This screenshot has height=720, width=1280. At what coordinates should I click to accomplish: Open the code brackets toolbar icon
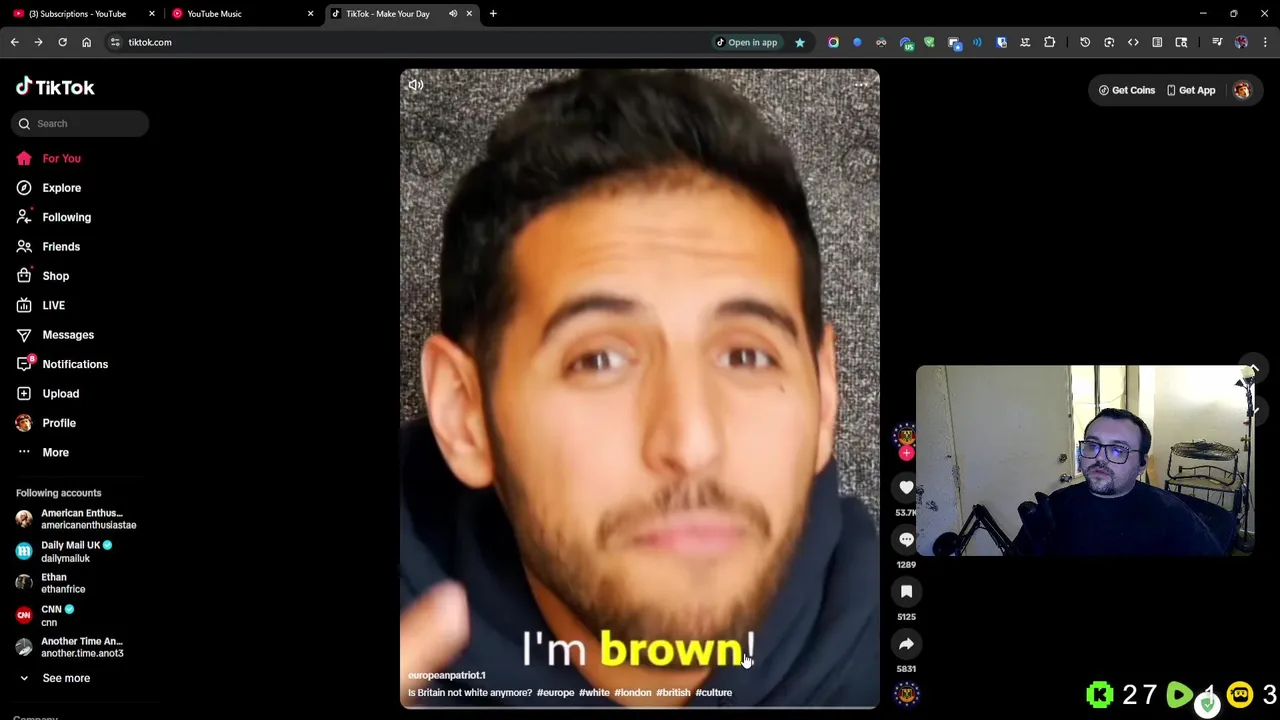1133,42
